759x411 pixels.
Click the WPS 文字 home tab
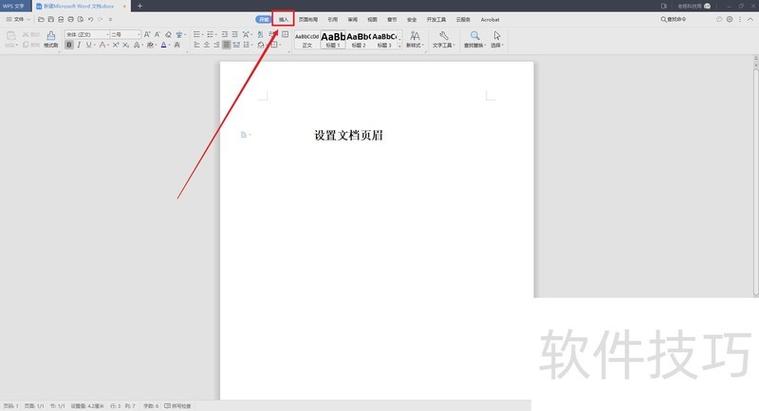[14, 6]
